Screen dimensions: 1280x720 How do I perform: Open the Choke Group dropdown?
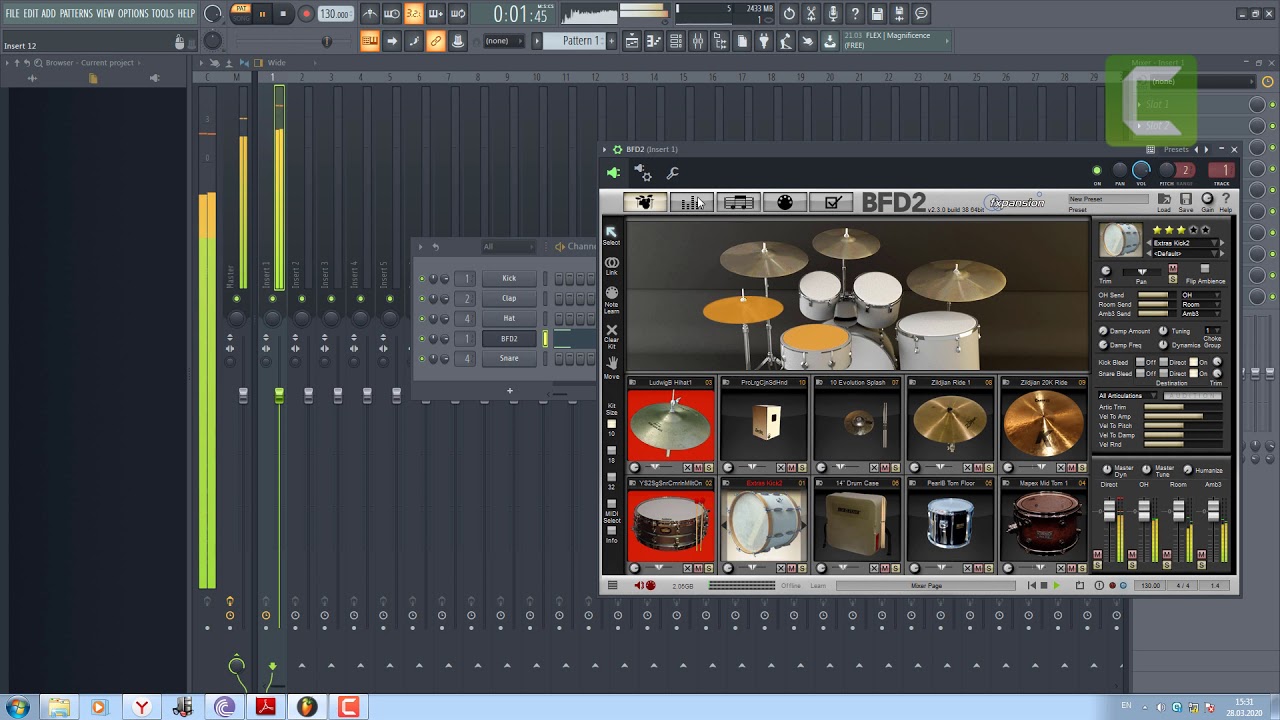pos(1213,331)
